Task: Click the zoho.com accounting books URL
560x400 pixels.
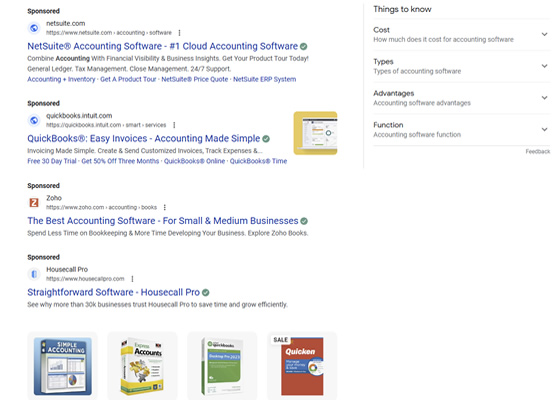Action: (x=101, y=208)
